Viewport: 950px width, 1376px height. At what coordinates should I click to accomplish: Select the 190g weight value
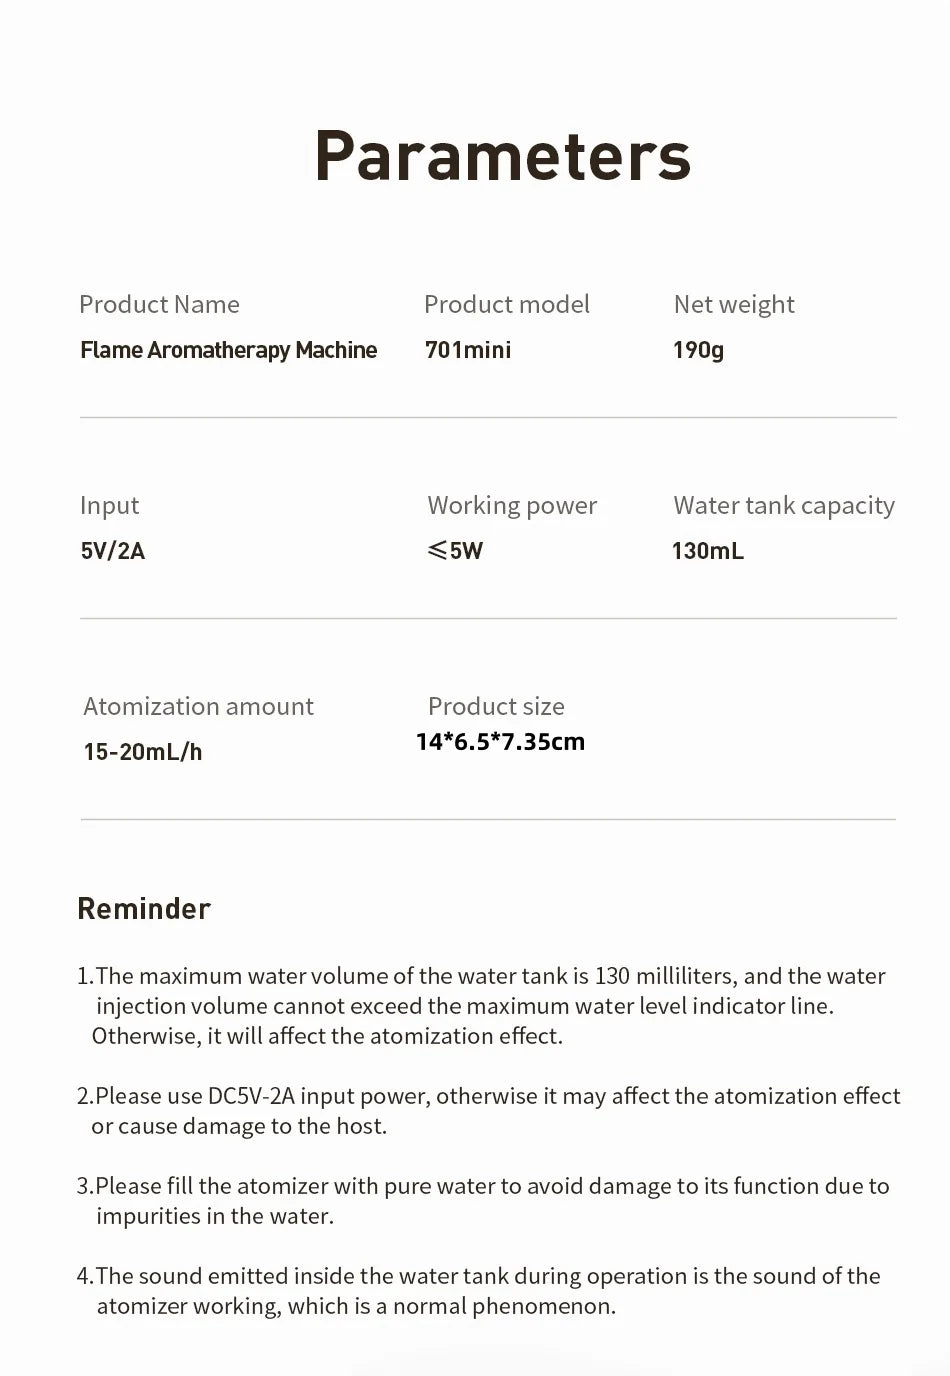point(698,350)
